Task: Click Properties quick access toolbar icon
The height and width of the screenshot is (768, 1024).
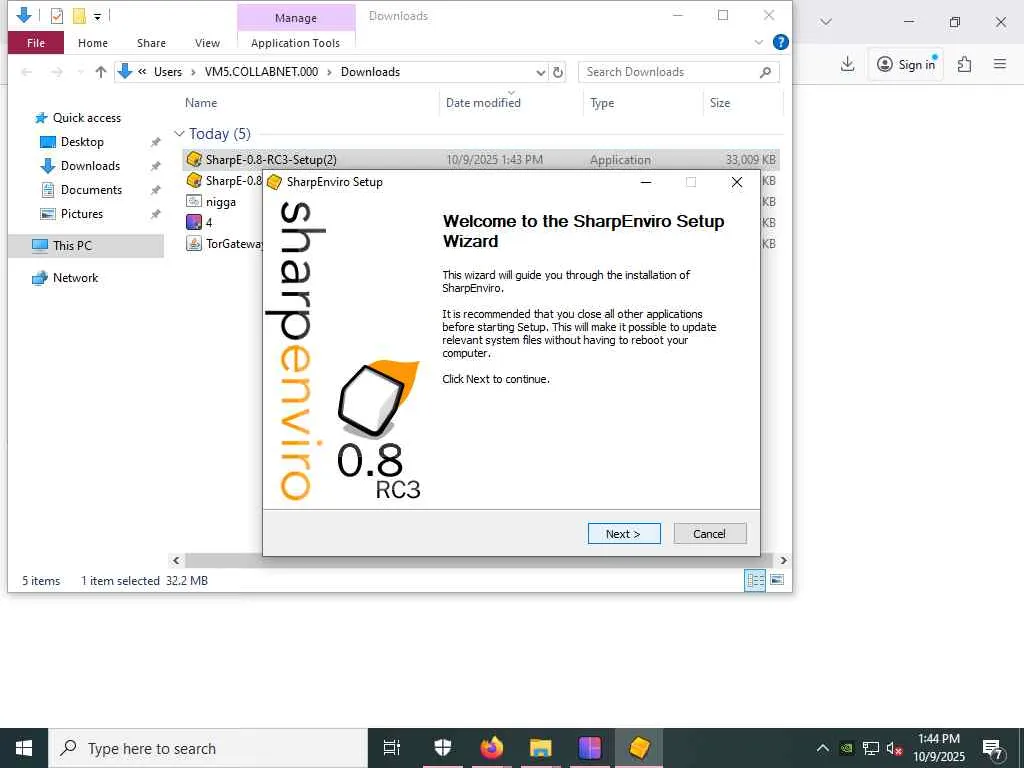Action: 57,16
